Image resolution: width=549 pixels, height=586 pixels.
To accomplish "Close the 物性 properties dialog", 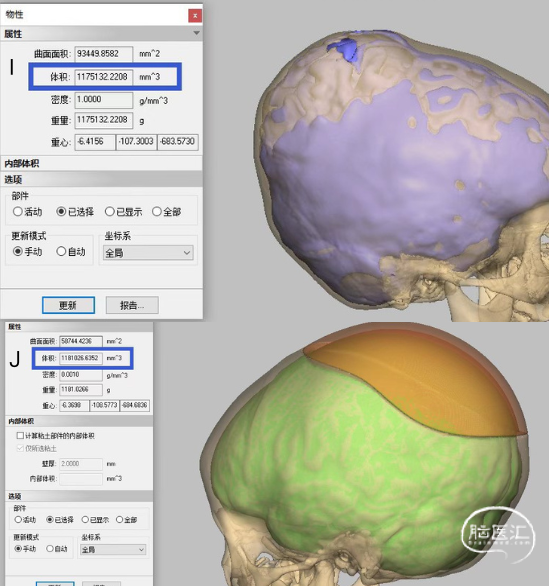I will pos(195,15).
